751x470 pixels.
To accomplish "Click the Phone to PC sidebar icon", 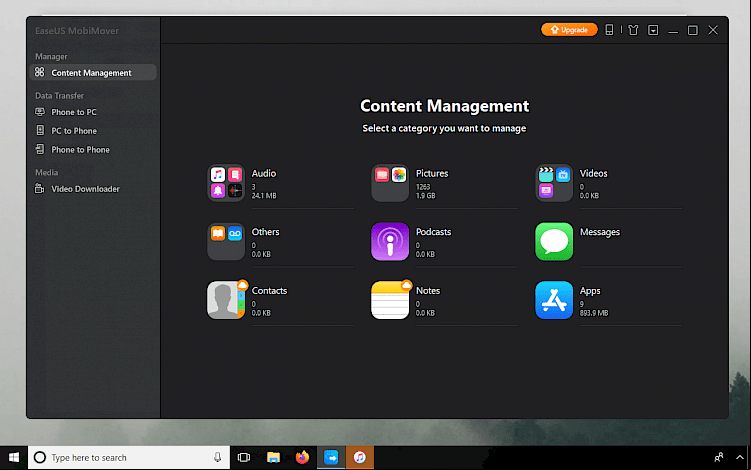I will 40,112.
